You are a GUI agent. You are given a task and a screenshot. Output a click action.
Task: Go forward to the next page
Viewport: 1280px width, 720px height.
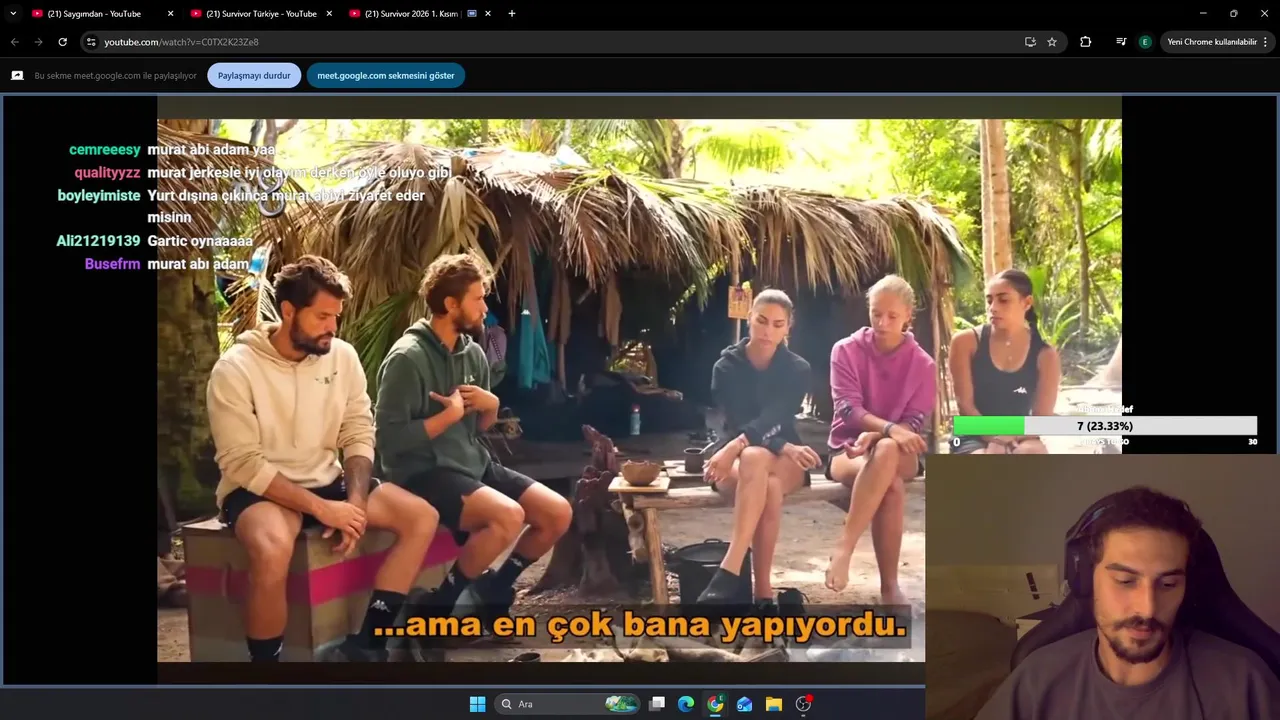pyautogui.click(x=38, y=42)
